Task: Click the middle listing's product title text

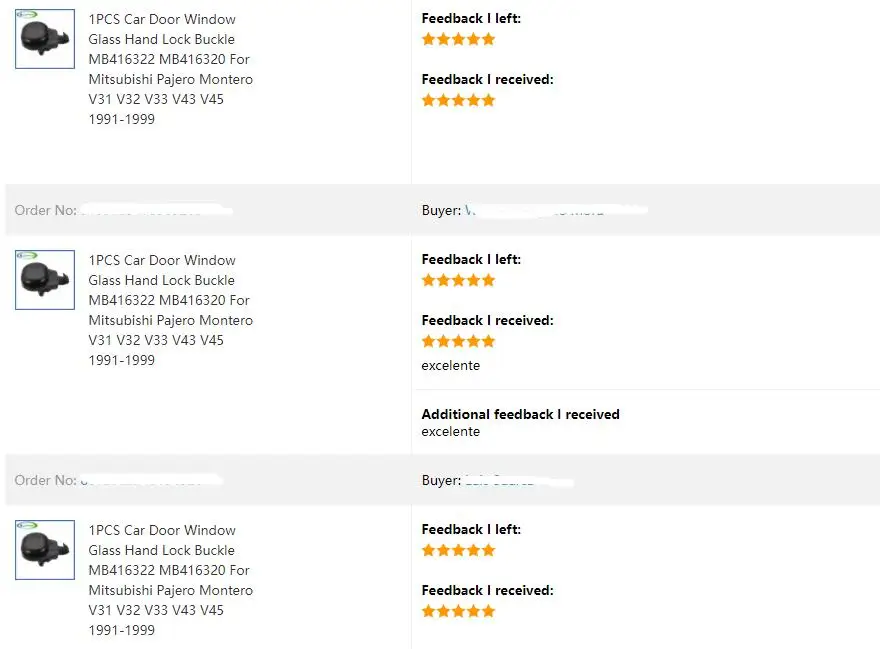Action: point(171,310)
